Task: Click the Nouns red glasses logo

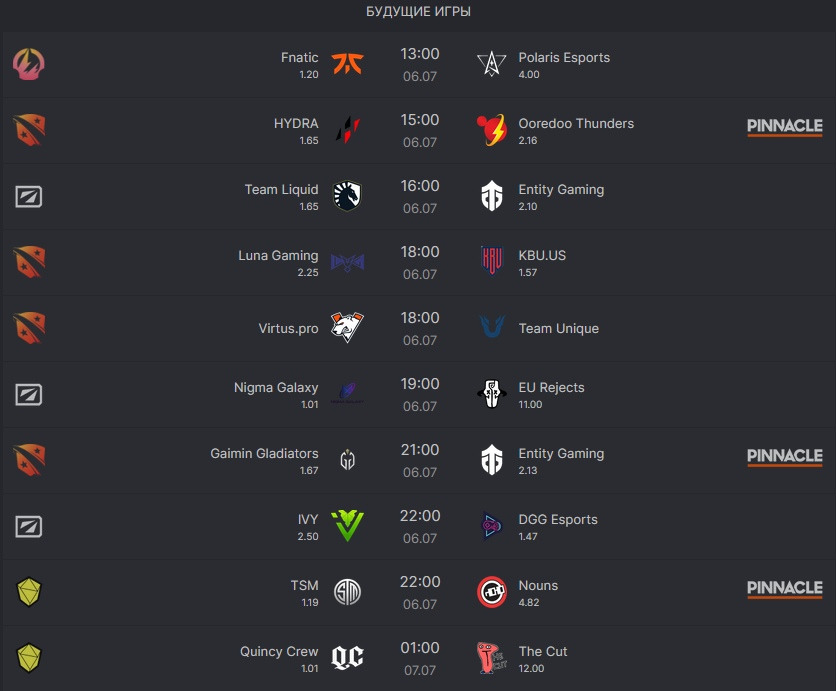Action: click(492, 592)
